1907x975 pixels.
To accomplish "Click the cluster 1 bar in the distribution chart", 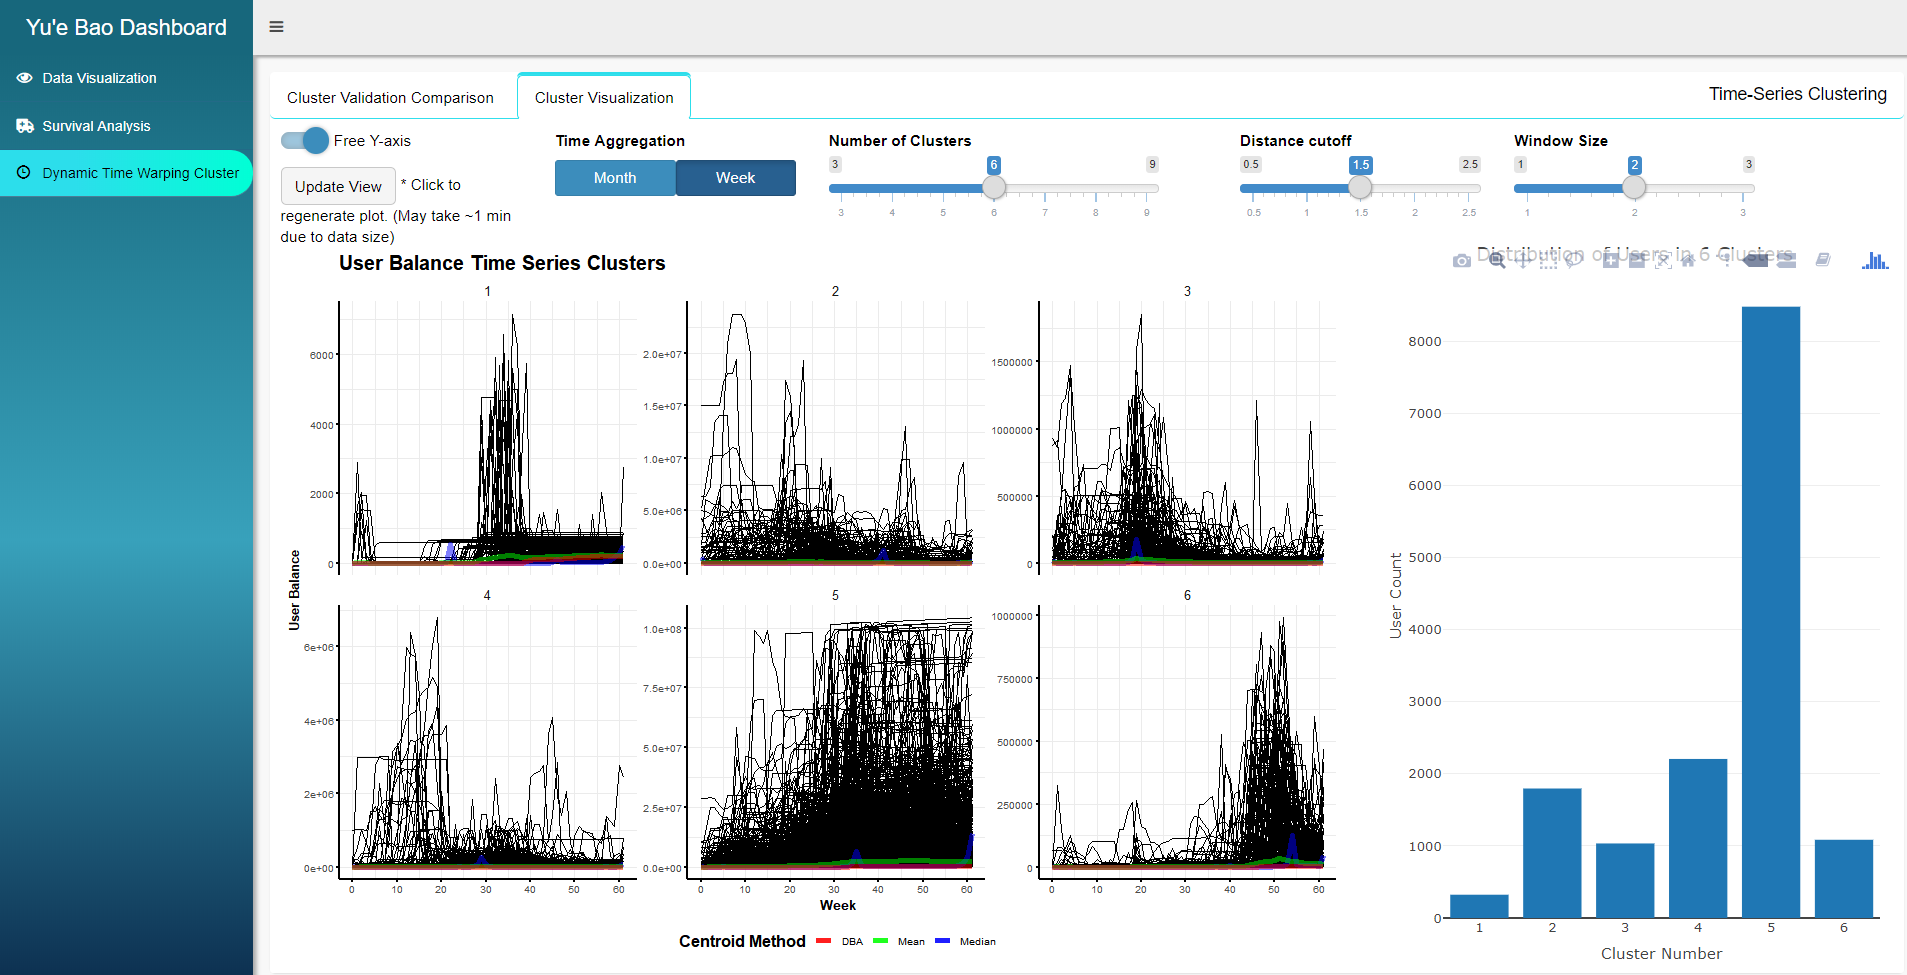I will point(1479,906).
